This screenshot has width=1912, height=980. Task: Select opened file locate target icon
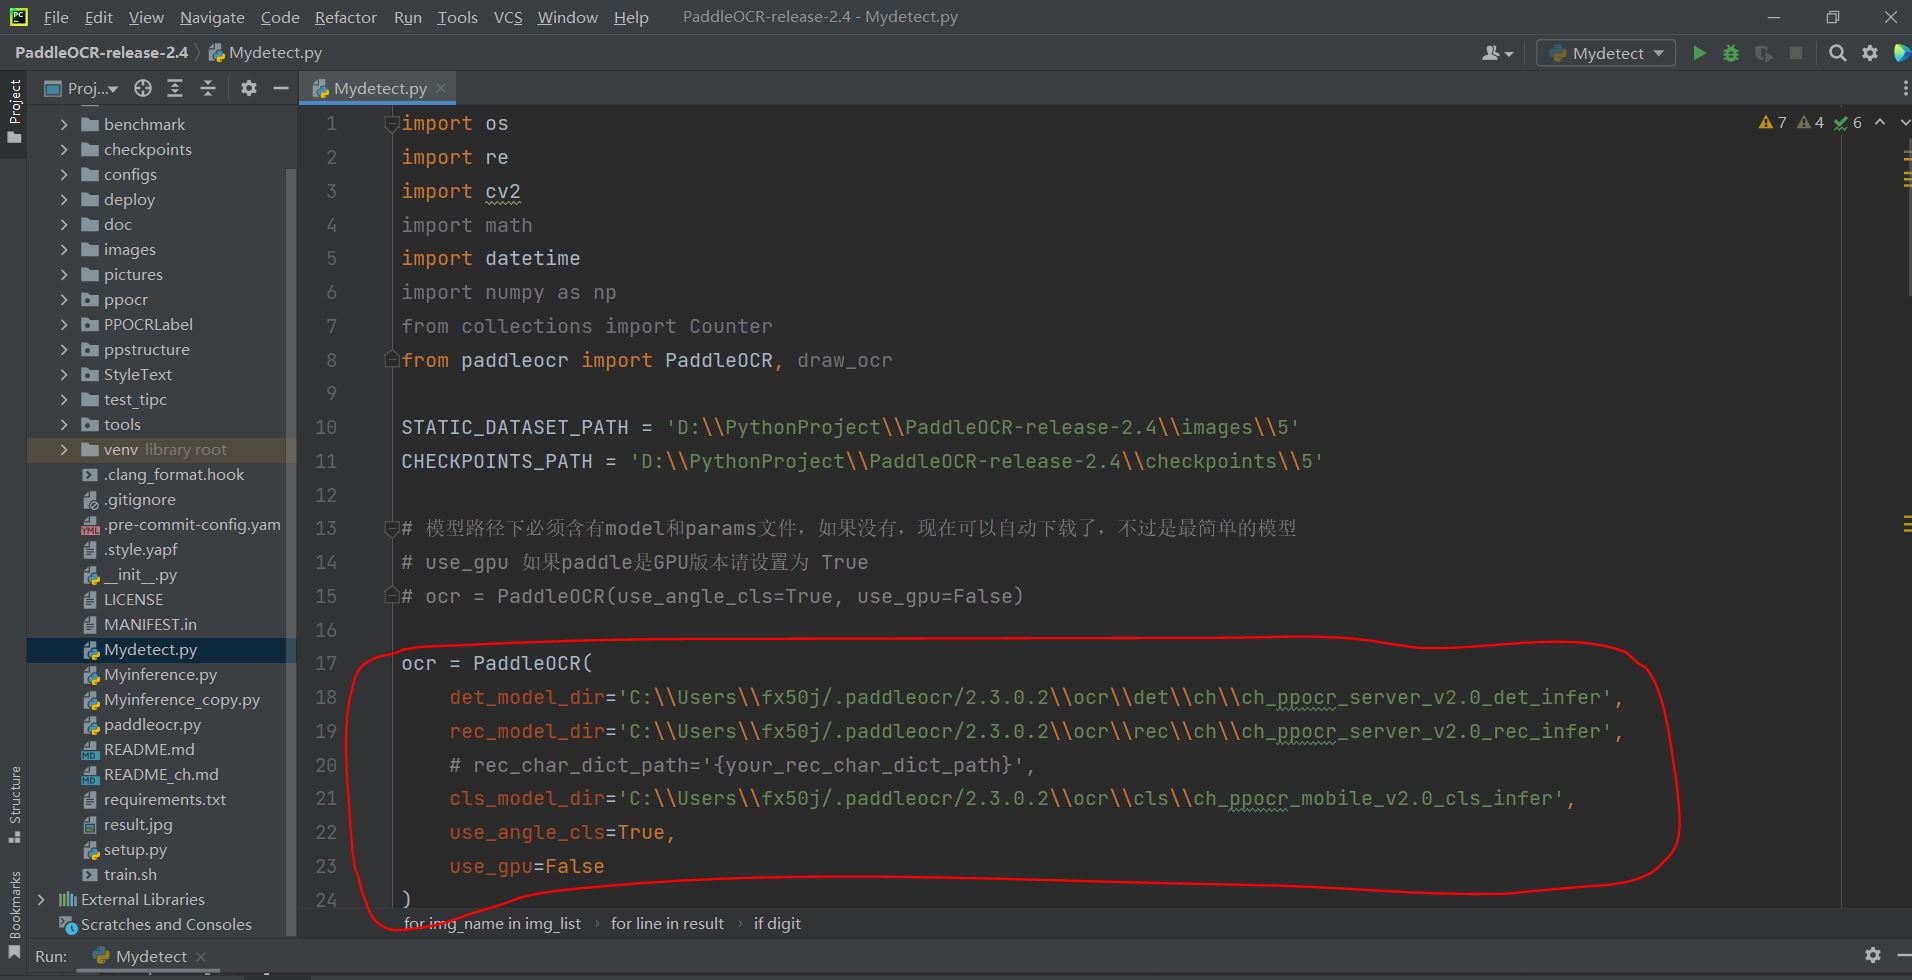pyautogui.click(x=143, y=88)
